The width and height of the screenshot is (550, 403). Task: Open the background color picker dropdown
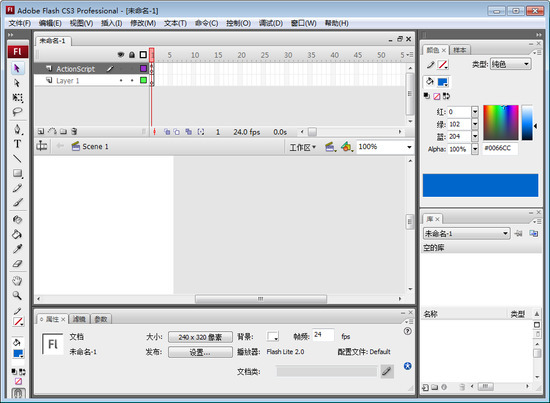[273, 337]
